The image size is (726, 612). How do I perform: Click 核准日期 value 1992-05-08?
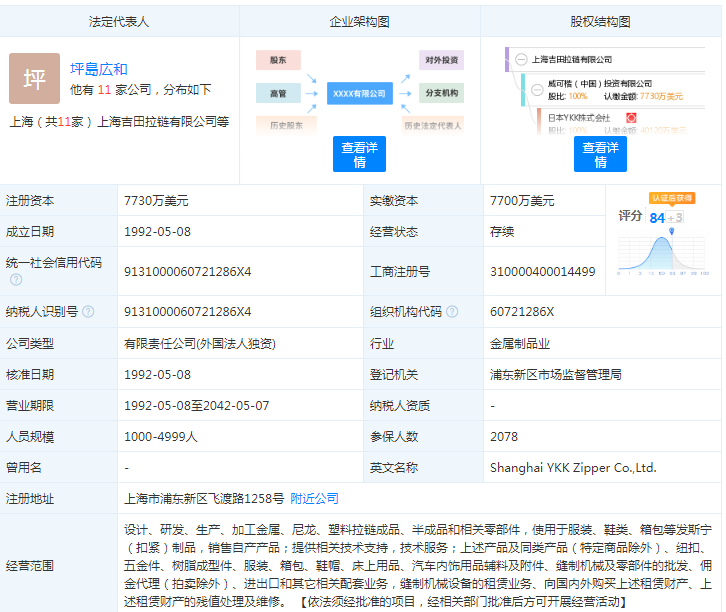157,375
